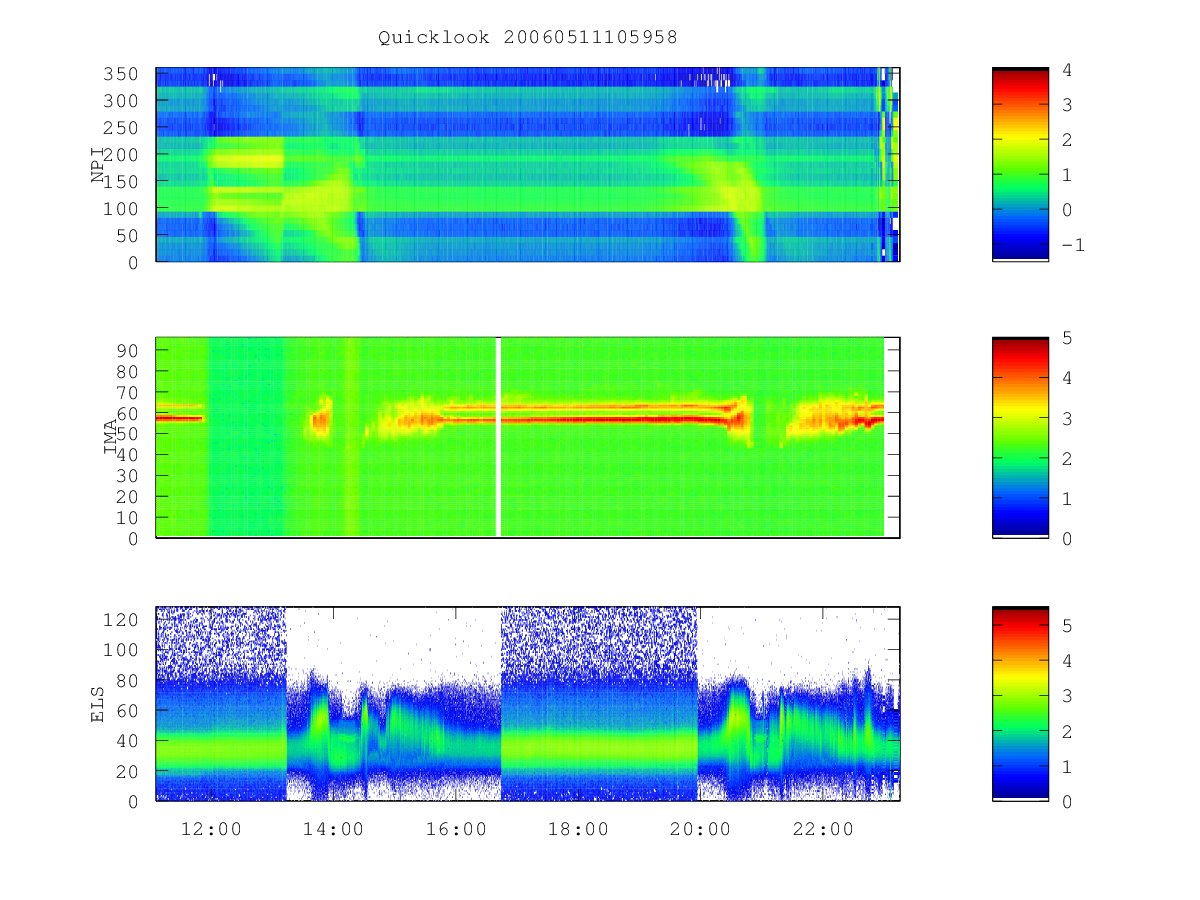Click the NPI color scale bar
The height and width of the screenshot is (900, 1200).
[x=1020, y=165]
